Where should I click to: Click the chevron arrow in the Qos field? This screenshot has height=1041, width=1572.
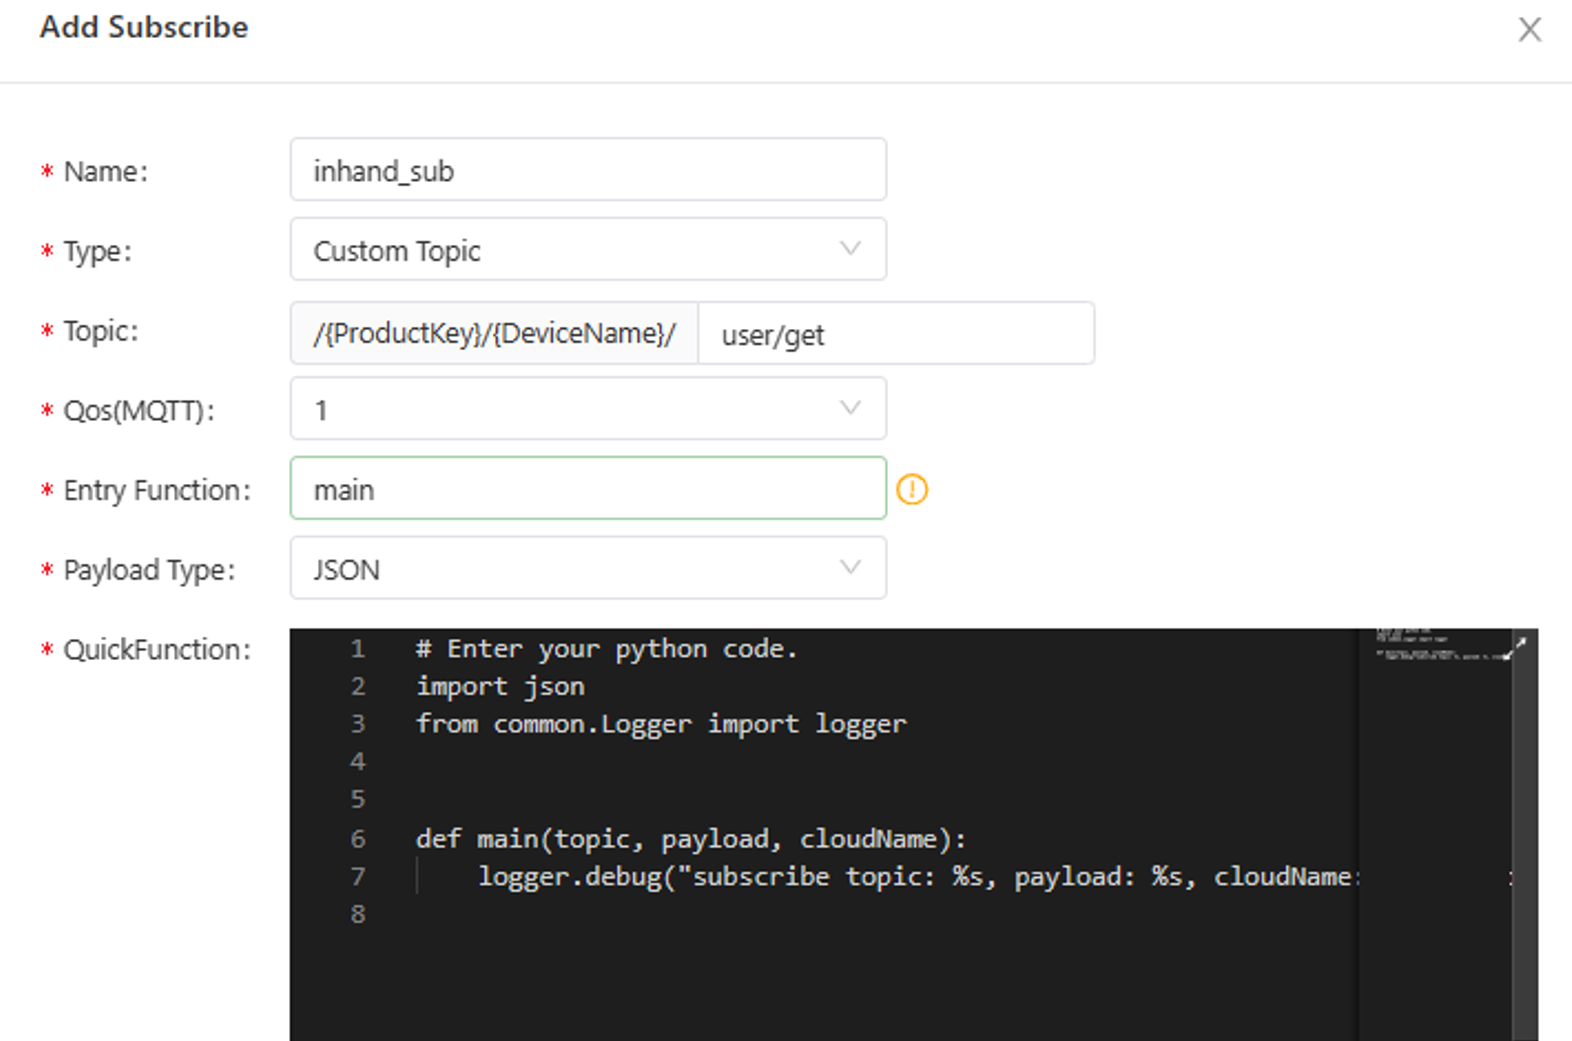pyautogui.click(x=850, y=408)
